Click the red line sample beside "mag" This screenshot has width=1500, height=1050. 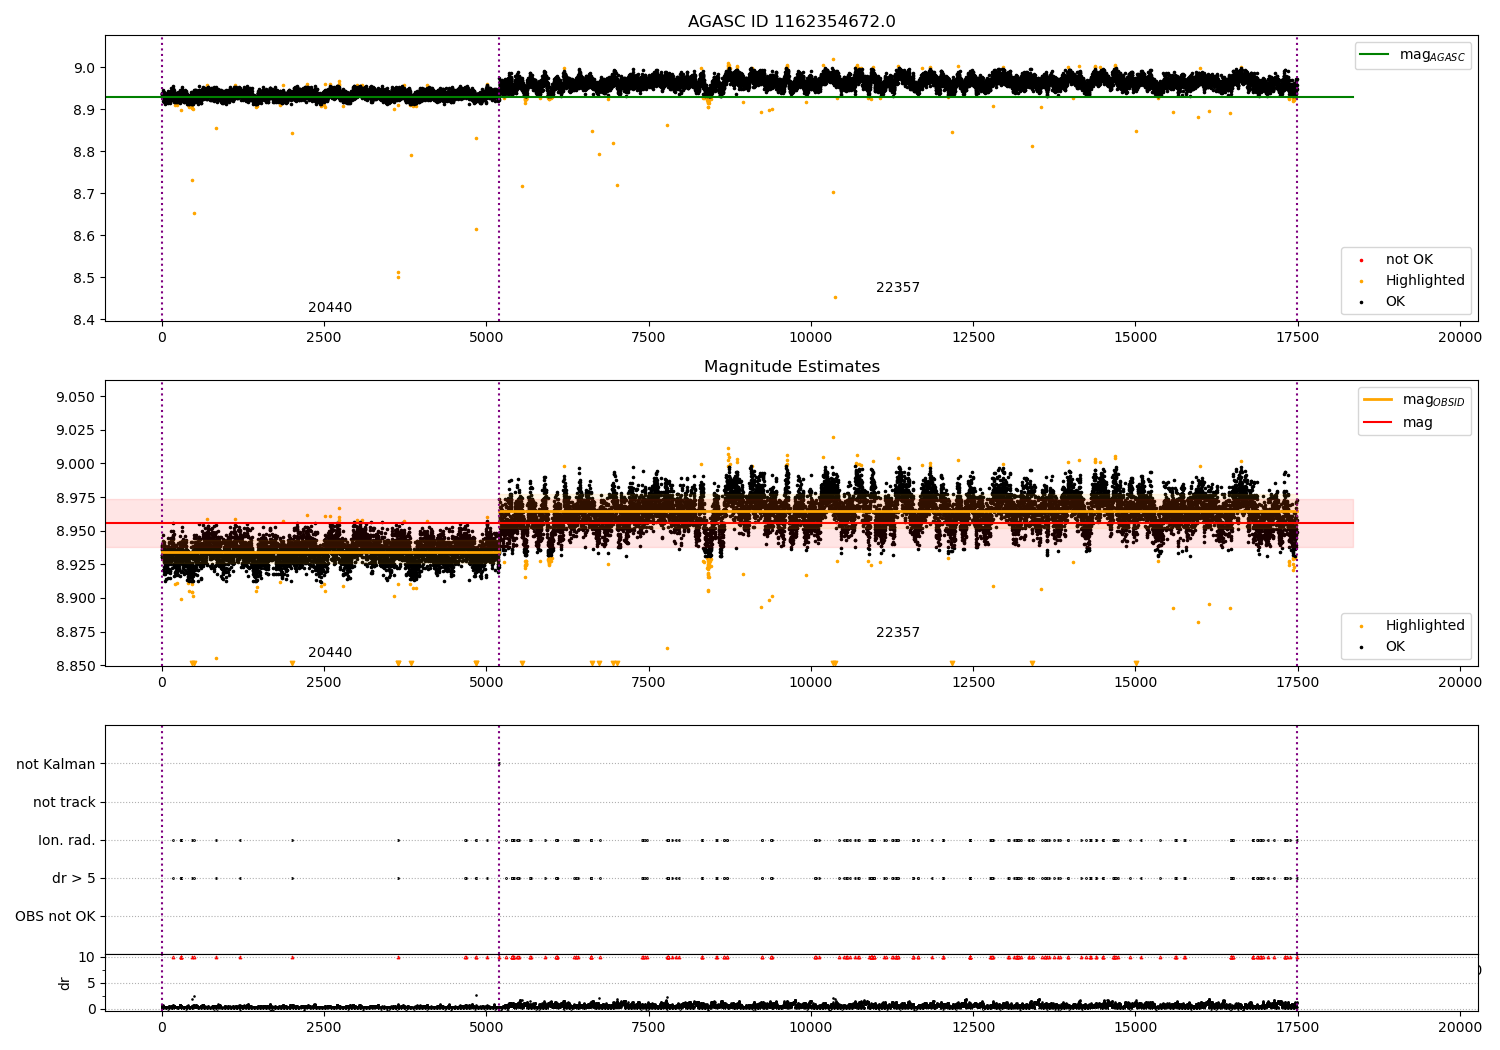click(1378, 422)
